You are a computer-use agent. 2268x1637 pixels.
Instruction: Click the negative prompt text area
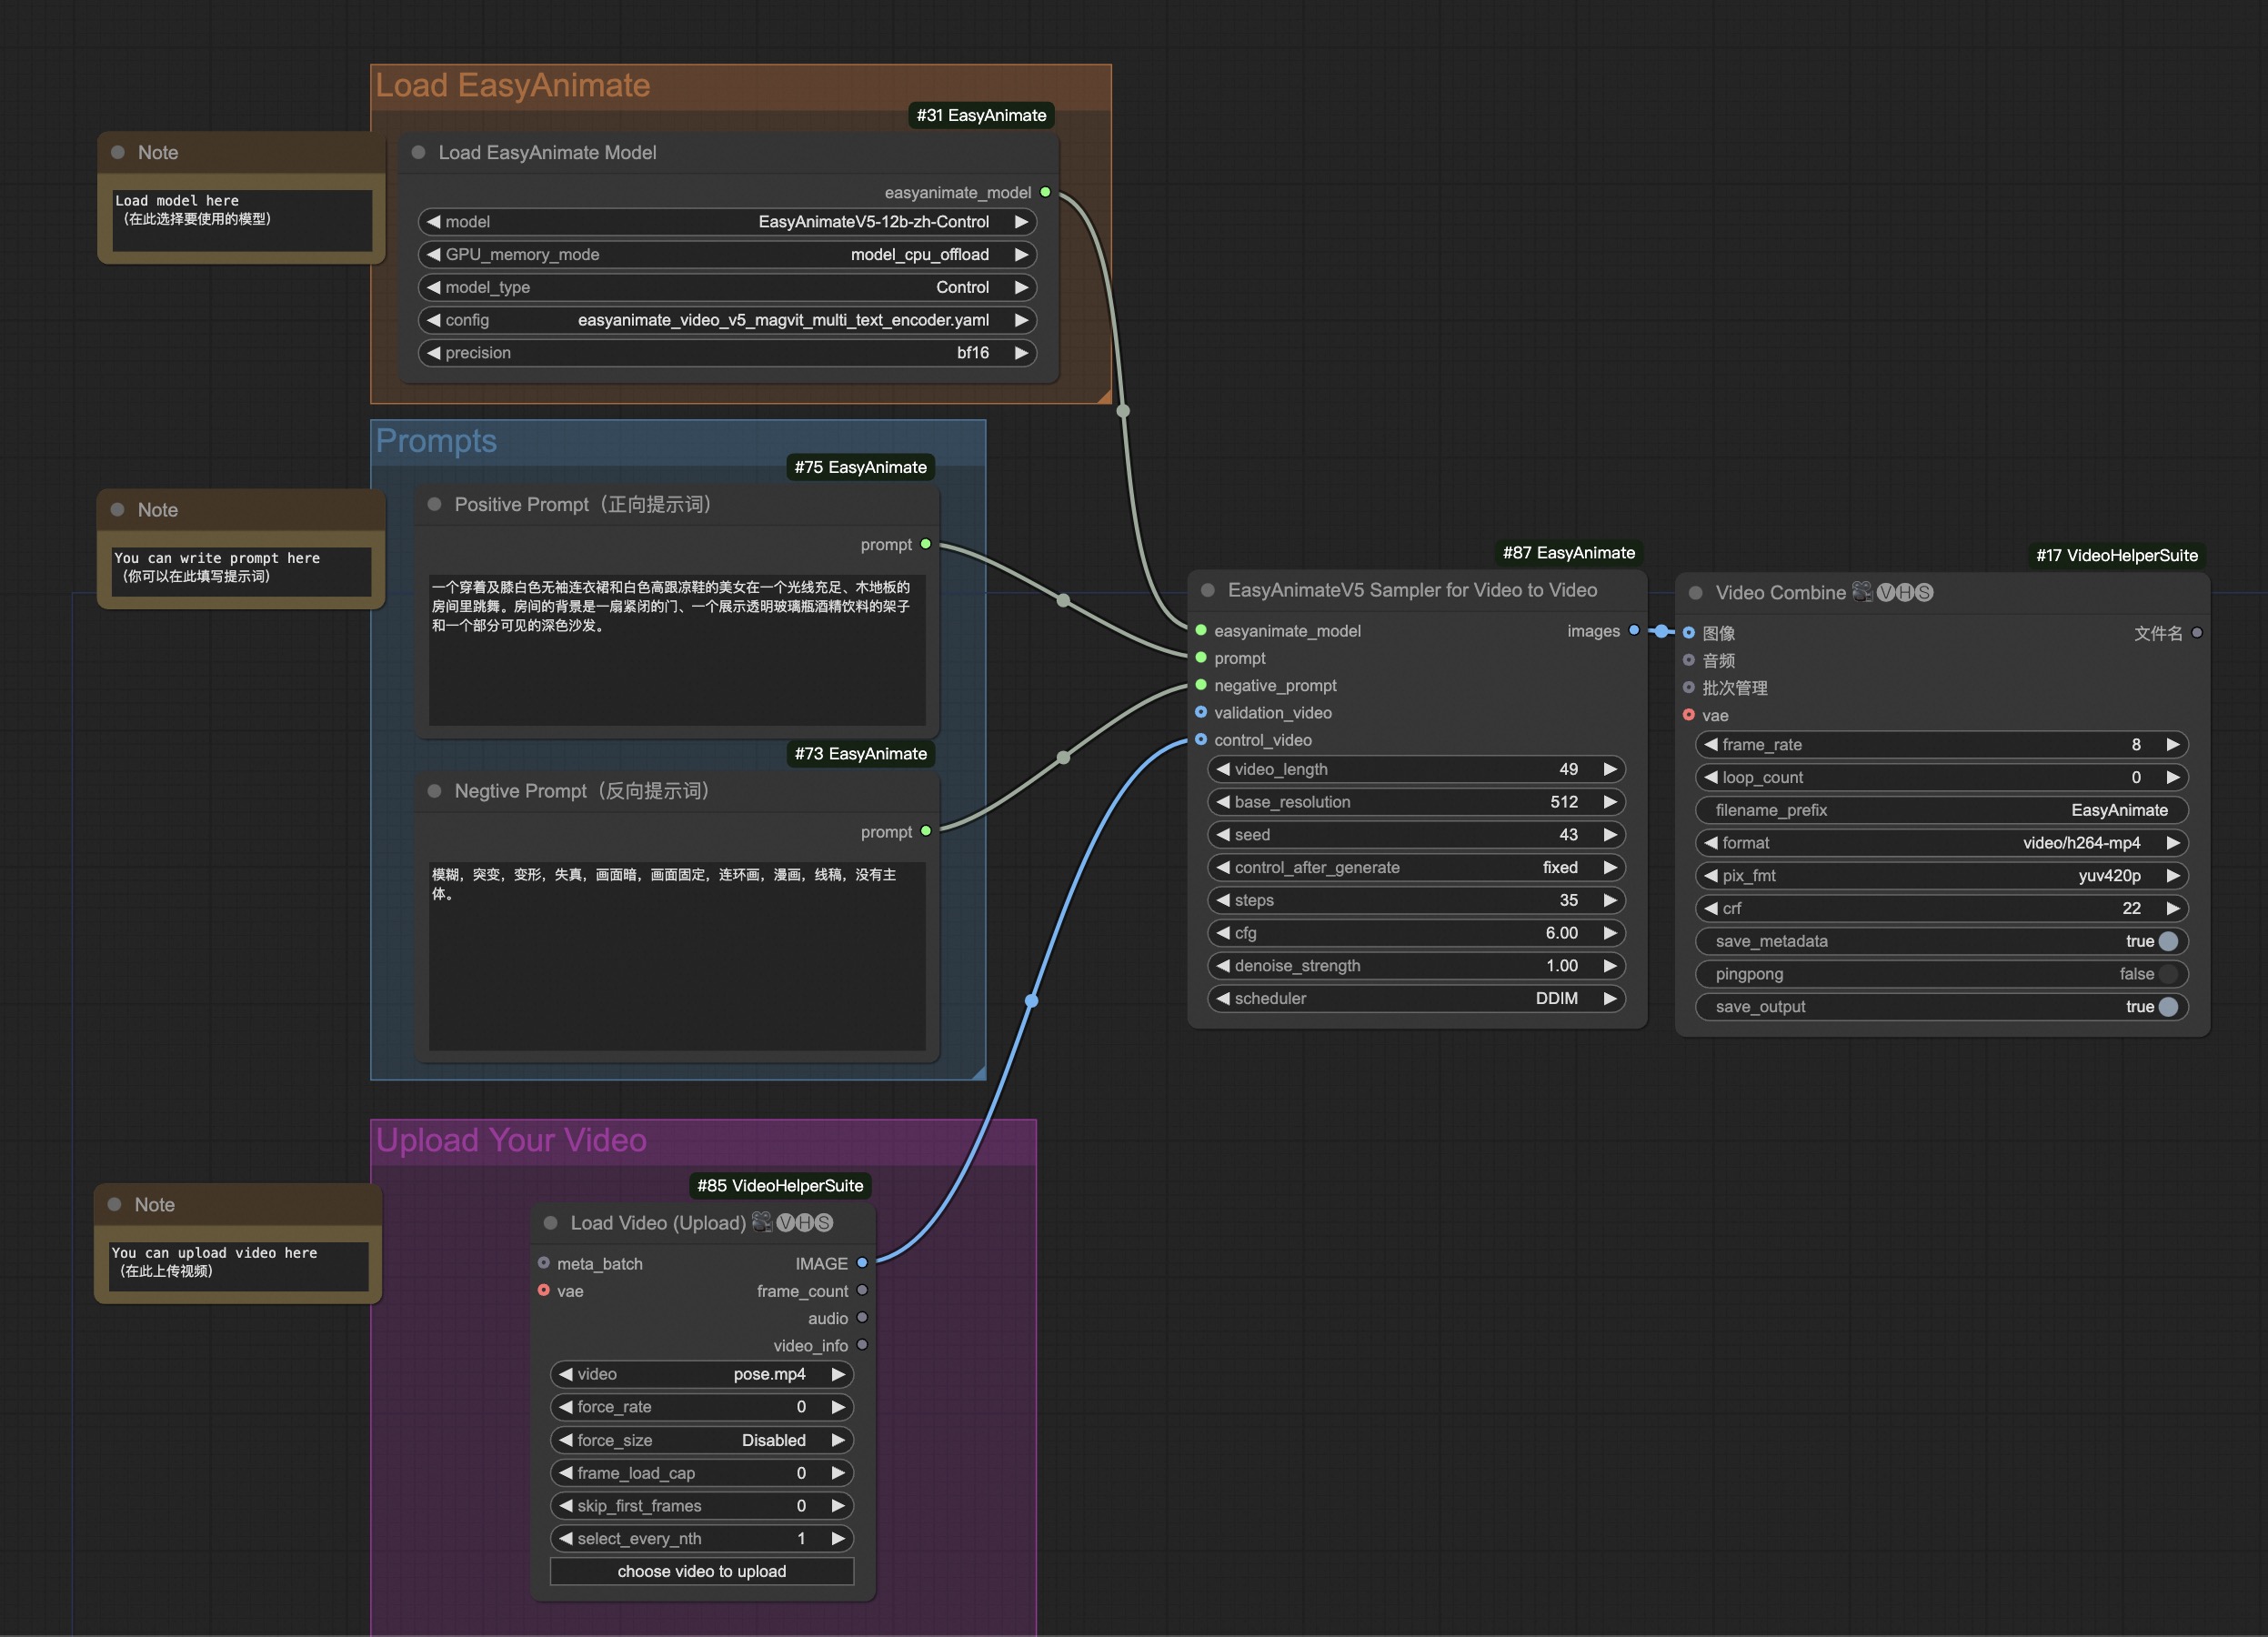[x=677, y=955]
